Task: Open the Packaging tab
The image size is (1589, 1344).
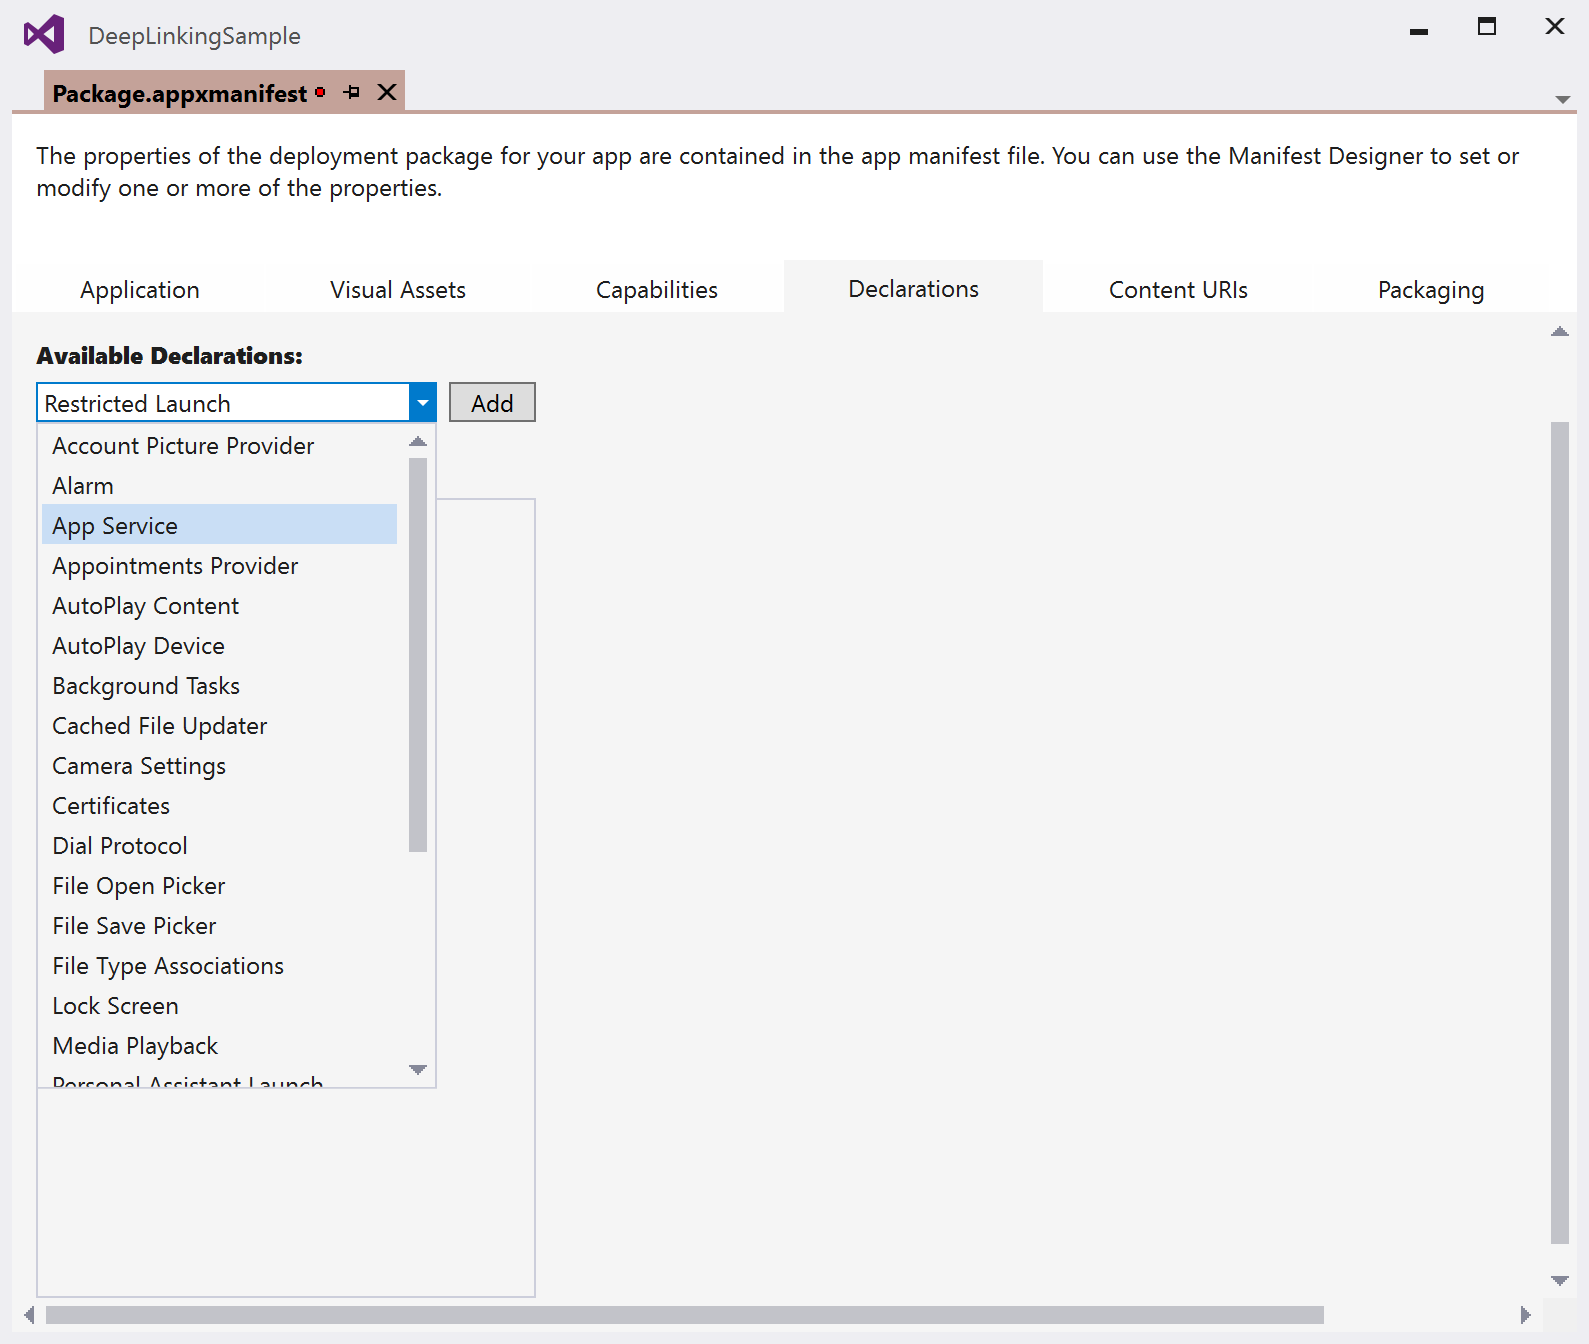Action: click(x=1431, y=290)
